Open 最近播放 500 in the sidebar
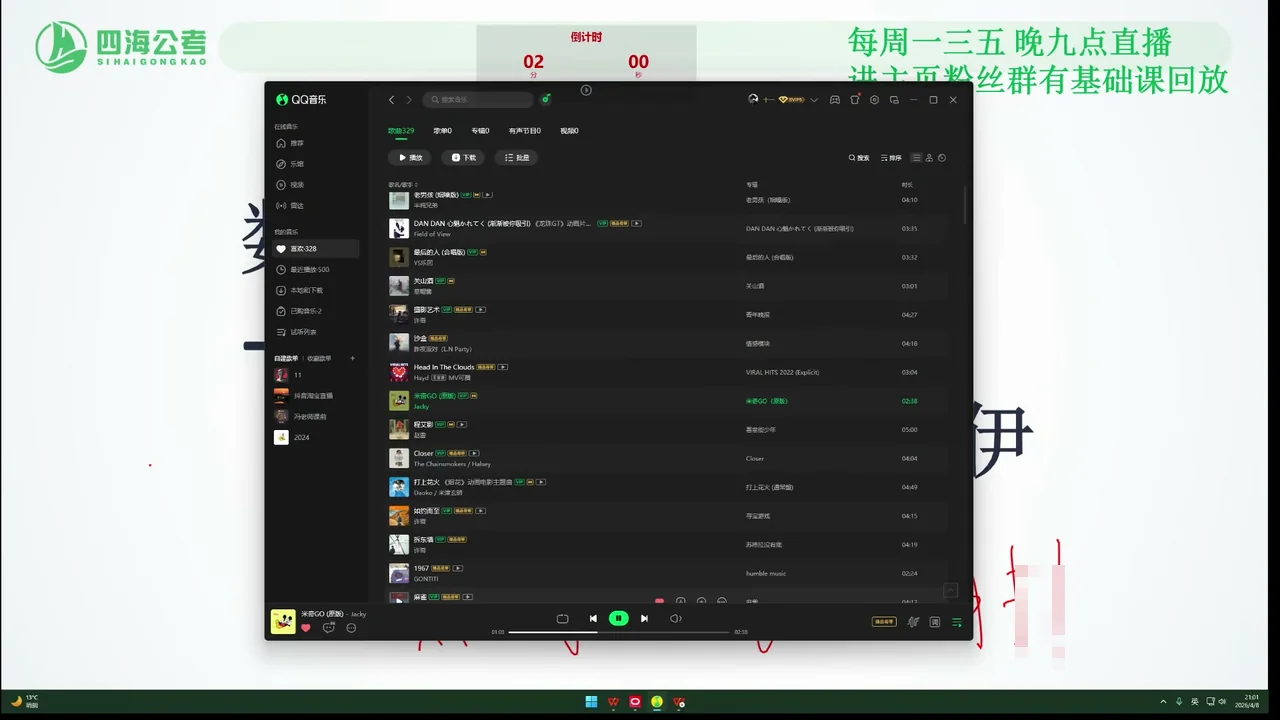The image size is (1280, 720). click(x=316, y=270)
